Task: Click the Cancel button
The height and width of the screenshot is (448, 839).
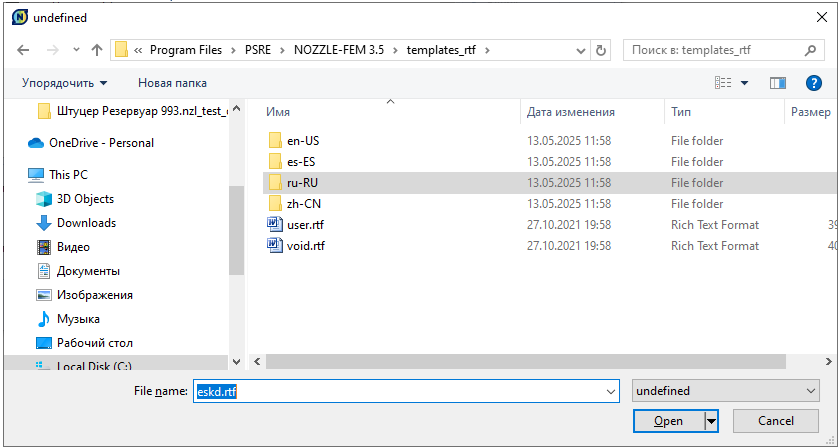Action: [775, 421]
